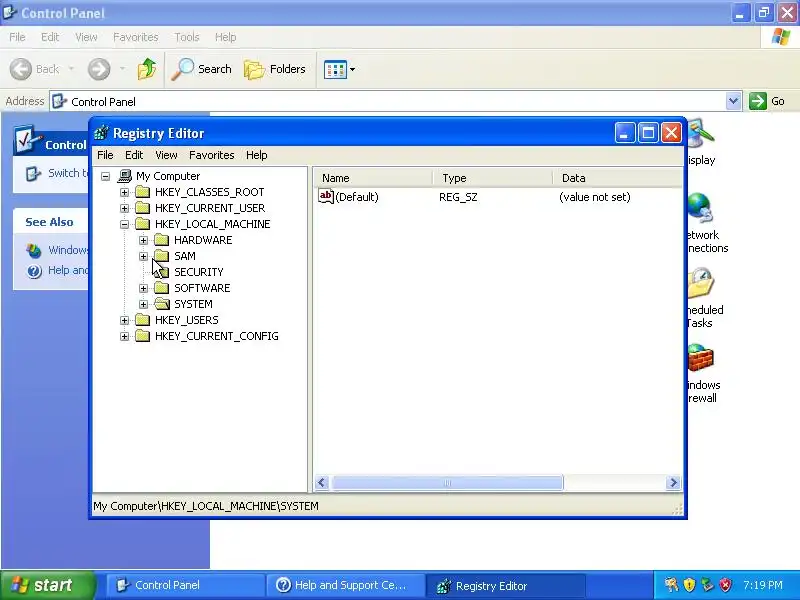
Task: Click the (value not set) data cell
Action: [595, 197]
